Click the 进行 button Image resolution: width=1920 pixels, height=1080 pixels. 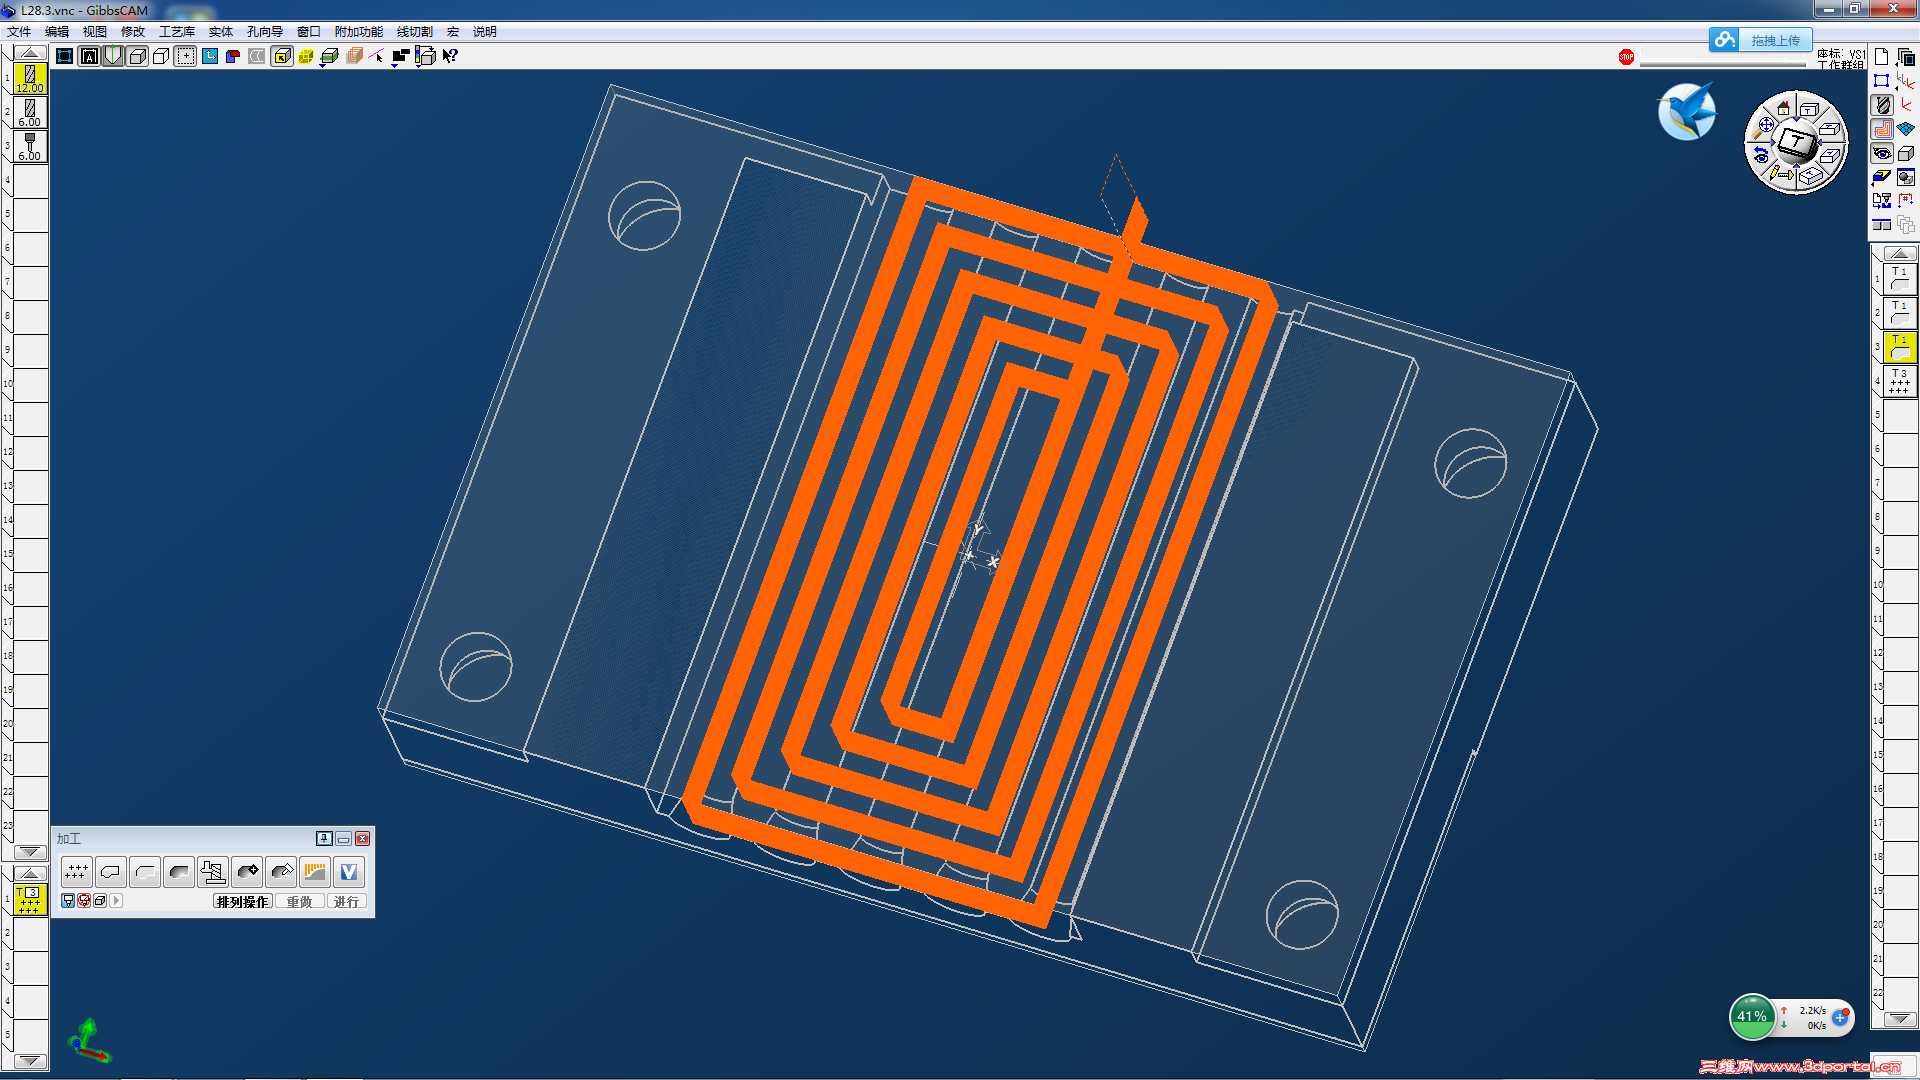(x=346, y=901)
